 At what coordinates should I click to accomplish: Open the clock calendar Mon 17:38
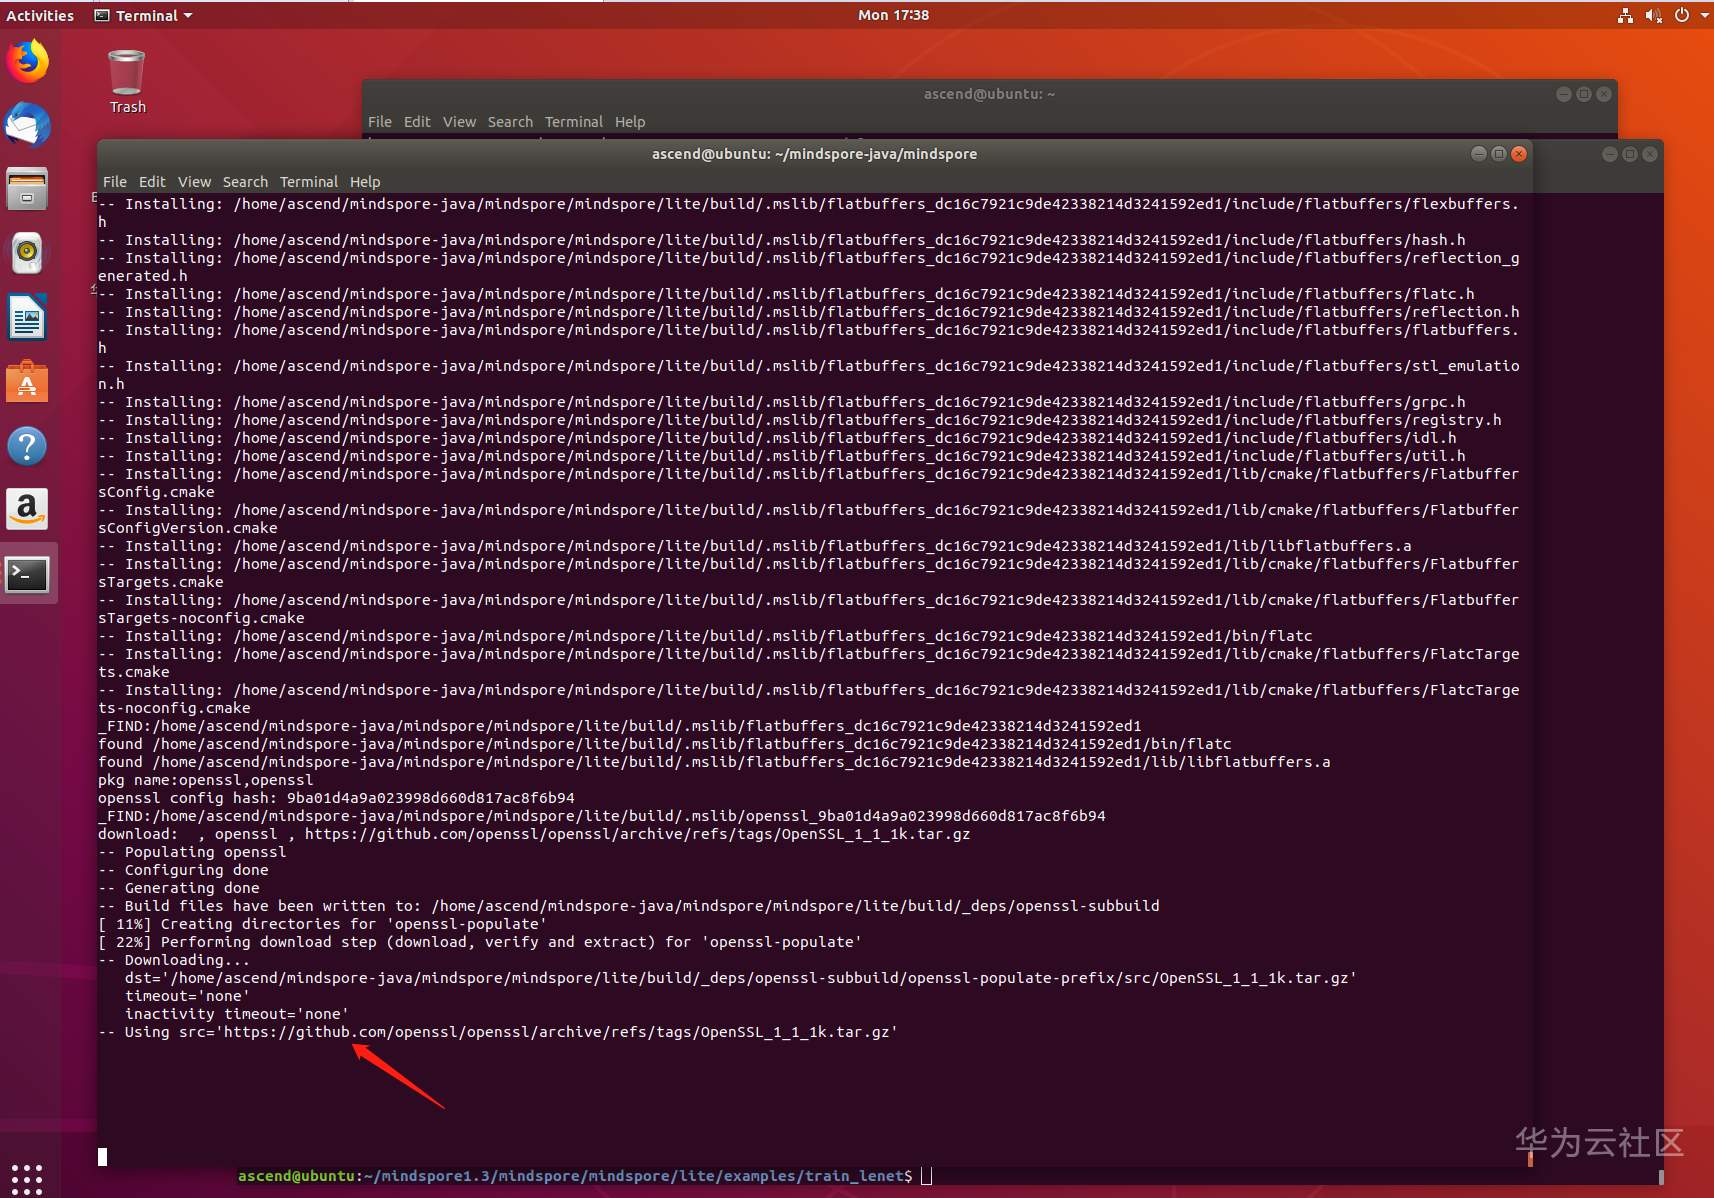893,15
